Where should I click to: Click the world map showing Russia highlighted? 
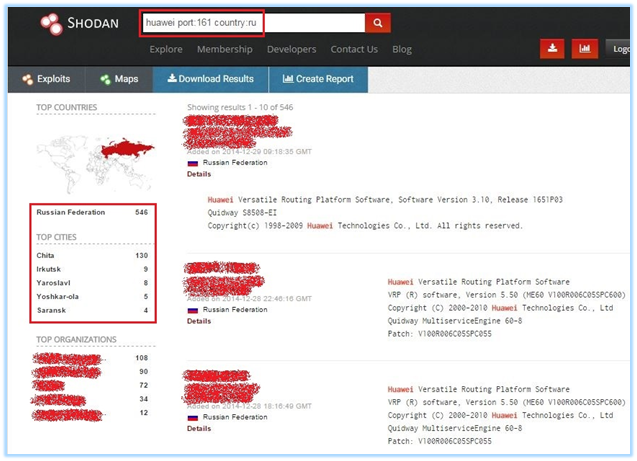(95, 164)
